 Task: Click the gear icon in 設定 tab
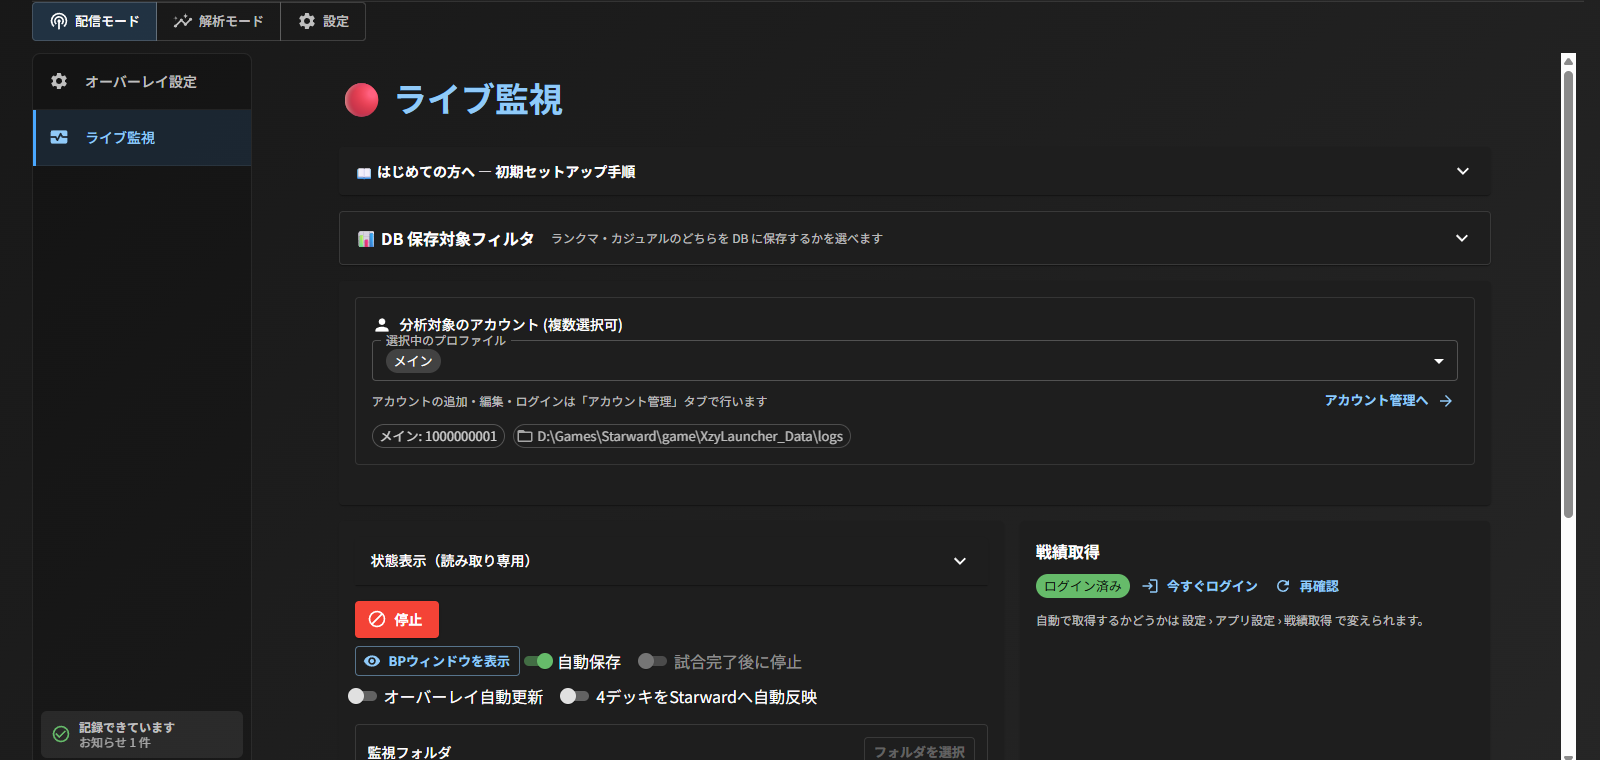click(x=307, y=21)
